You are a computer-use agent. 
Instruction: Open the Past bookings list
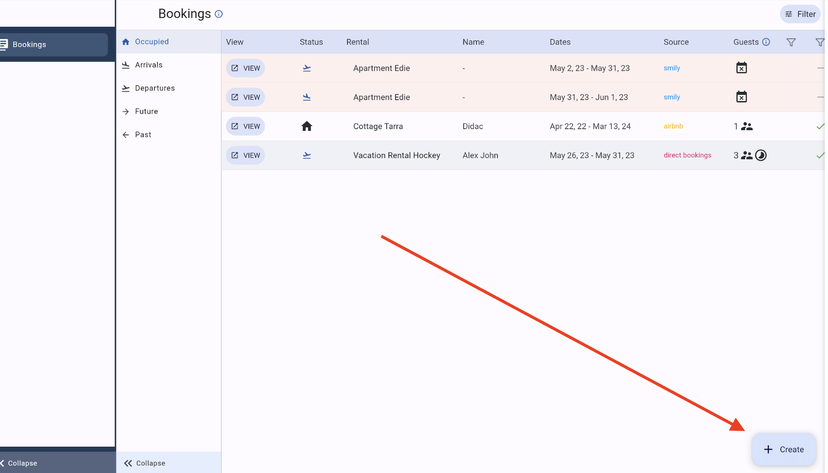[x=143, y=134]
